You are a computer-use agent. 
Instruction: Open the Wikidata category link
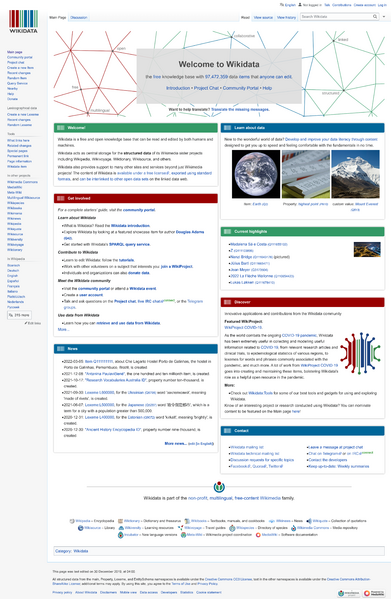tap(81, 551)
